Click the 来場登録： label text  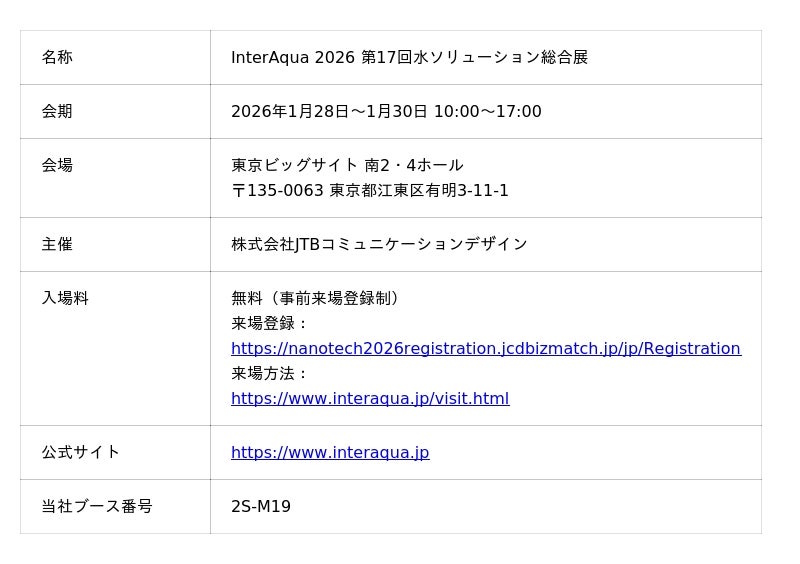270,324
